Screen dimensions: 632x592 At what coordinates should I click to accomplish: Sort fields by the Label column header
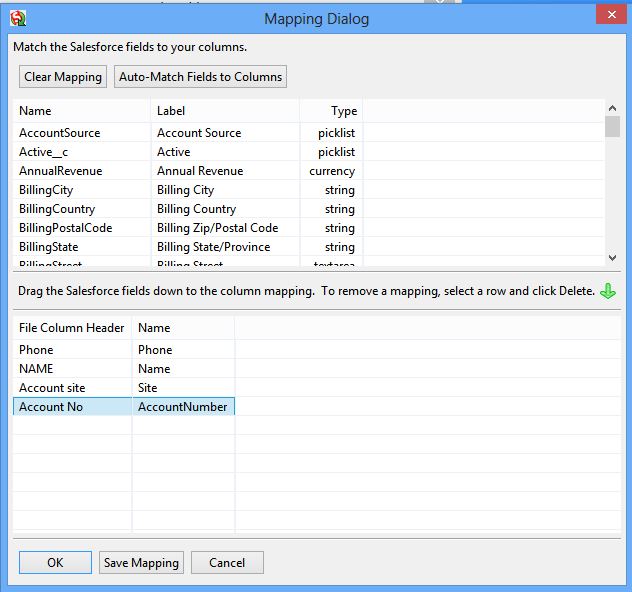click(225, 111)
